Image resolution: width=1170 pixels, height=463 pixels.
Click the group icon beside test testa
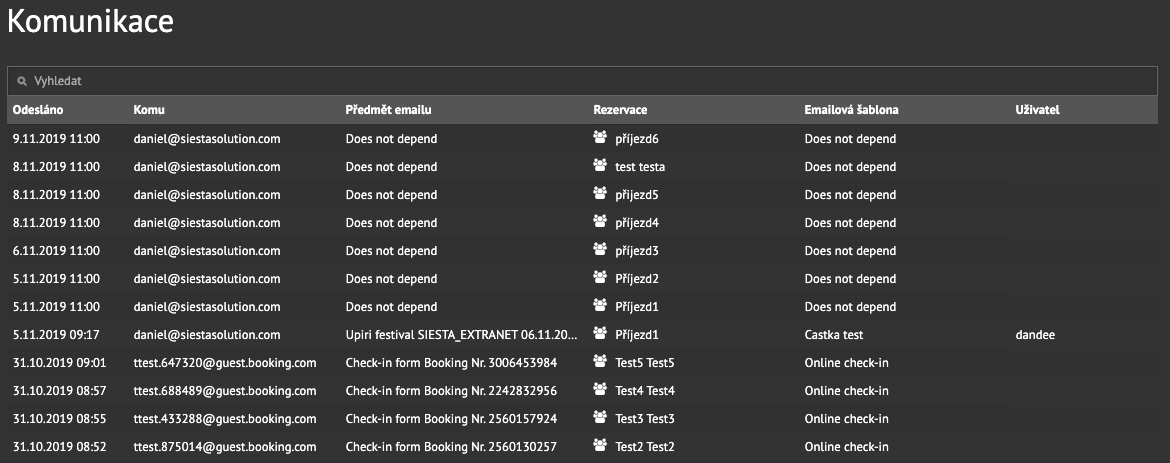(600, 165)
